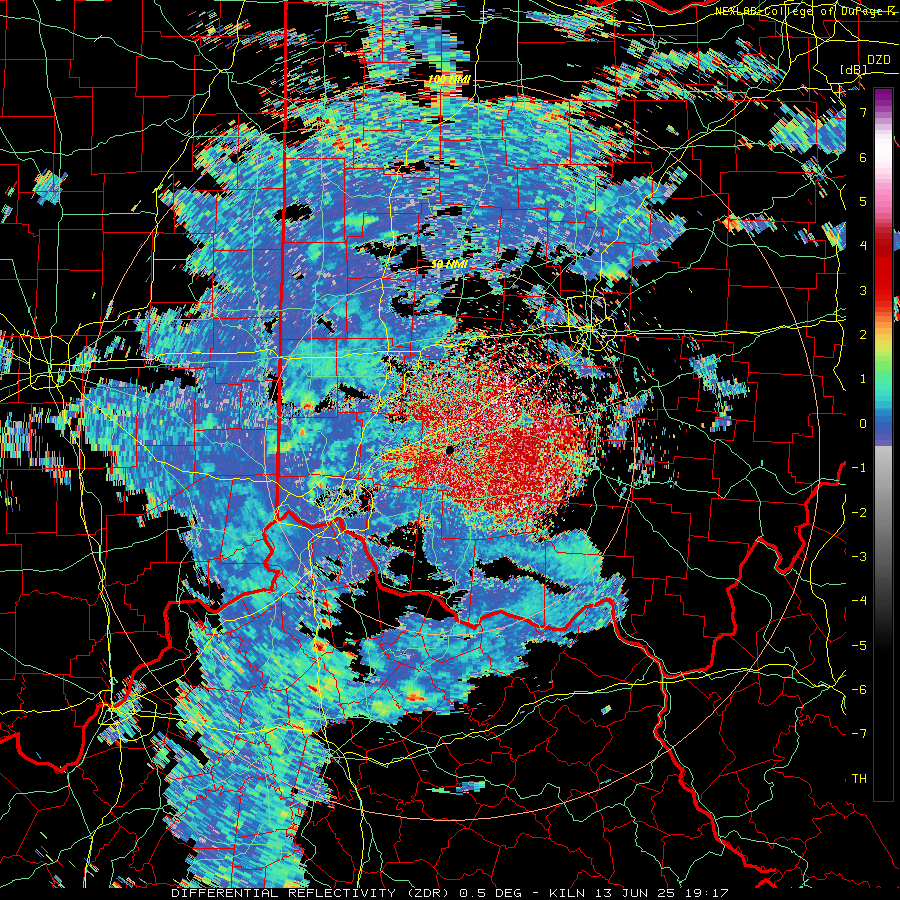This screenshot has width=900, height=900.
Task: Click the 0 value on color scale
Action: pos(863,424)
